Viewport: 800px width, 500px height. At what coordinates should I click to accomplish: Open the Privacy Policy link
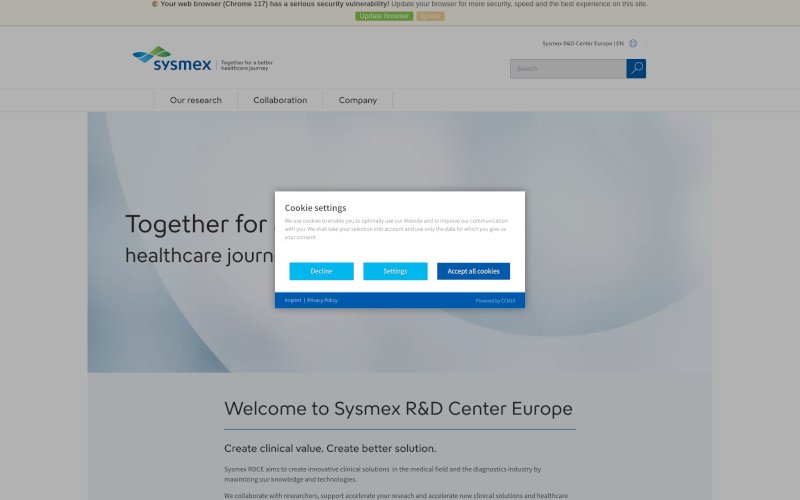pos(322,300)
